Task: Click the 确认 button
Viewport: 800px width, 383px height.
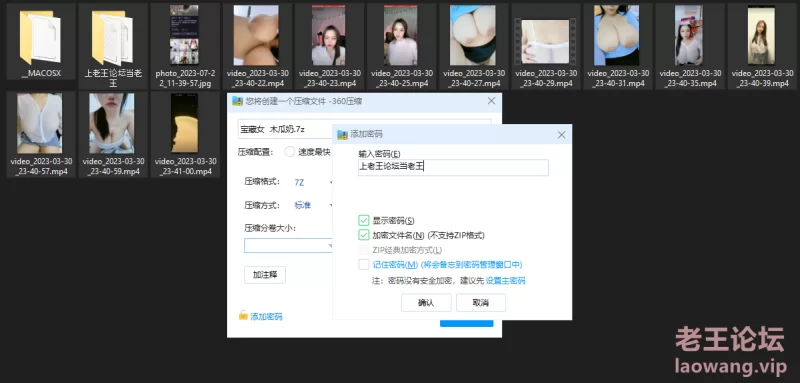Action: [x=426, y=302]
